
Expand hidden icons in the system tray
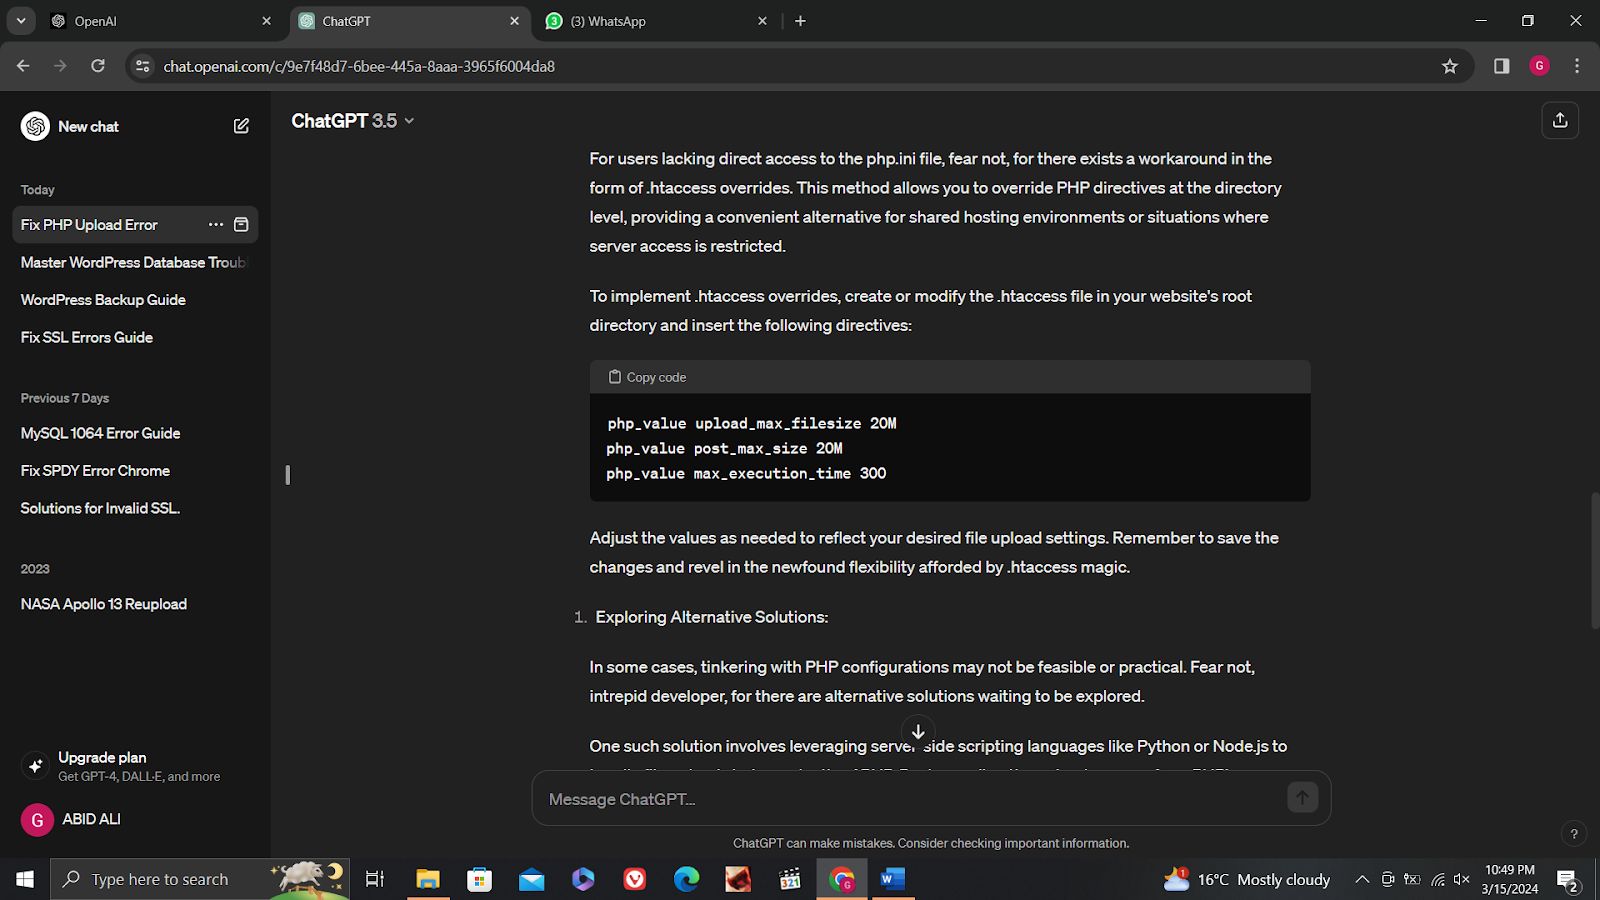[x=1362, y=879]
